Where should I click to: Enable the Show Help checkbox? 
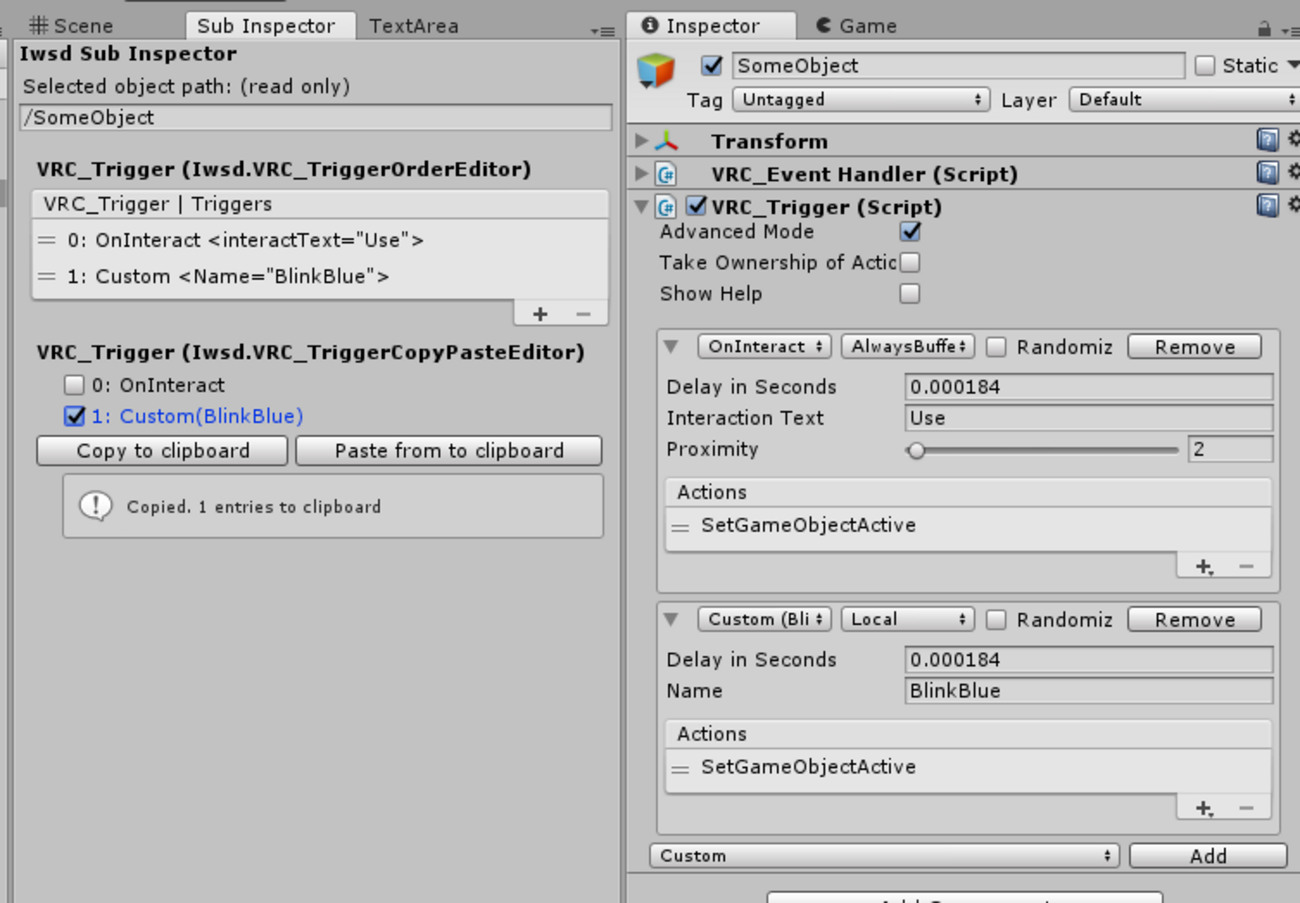[910, 294]
